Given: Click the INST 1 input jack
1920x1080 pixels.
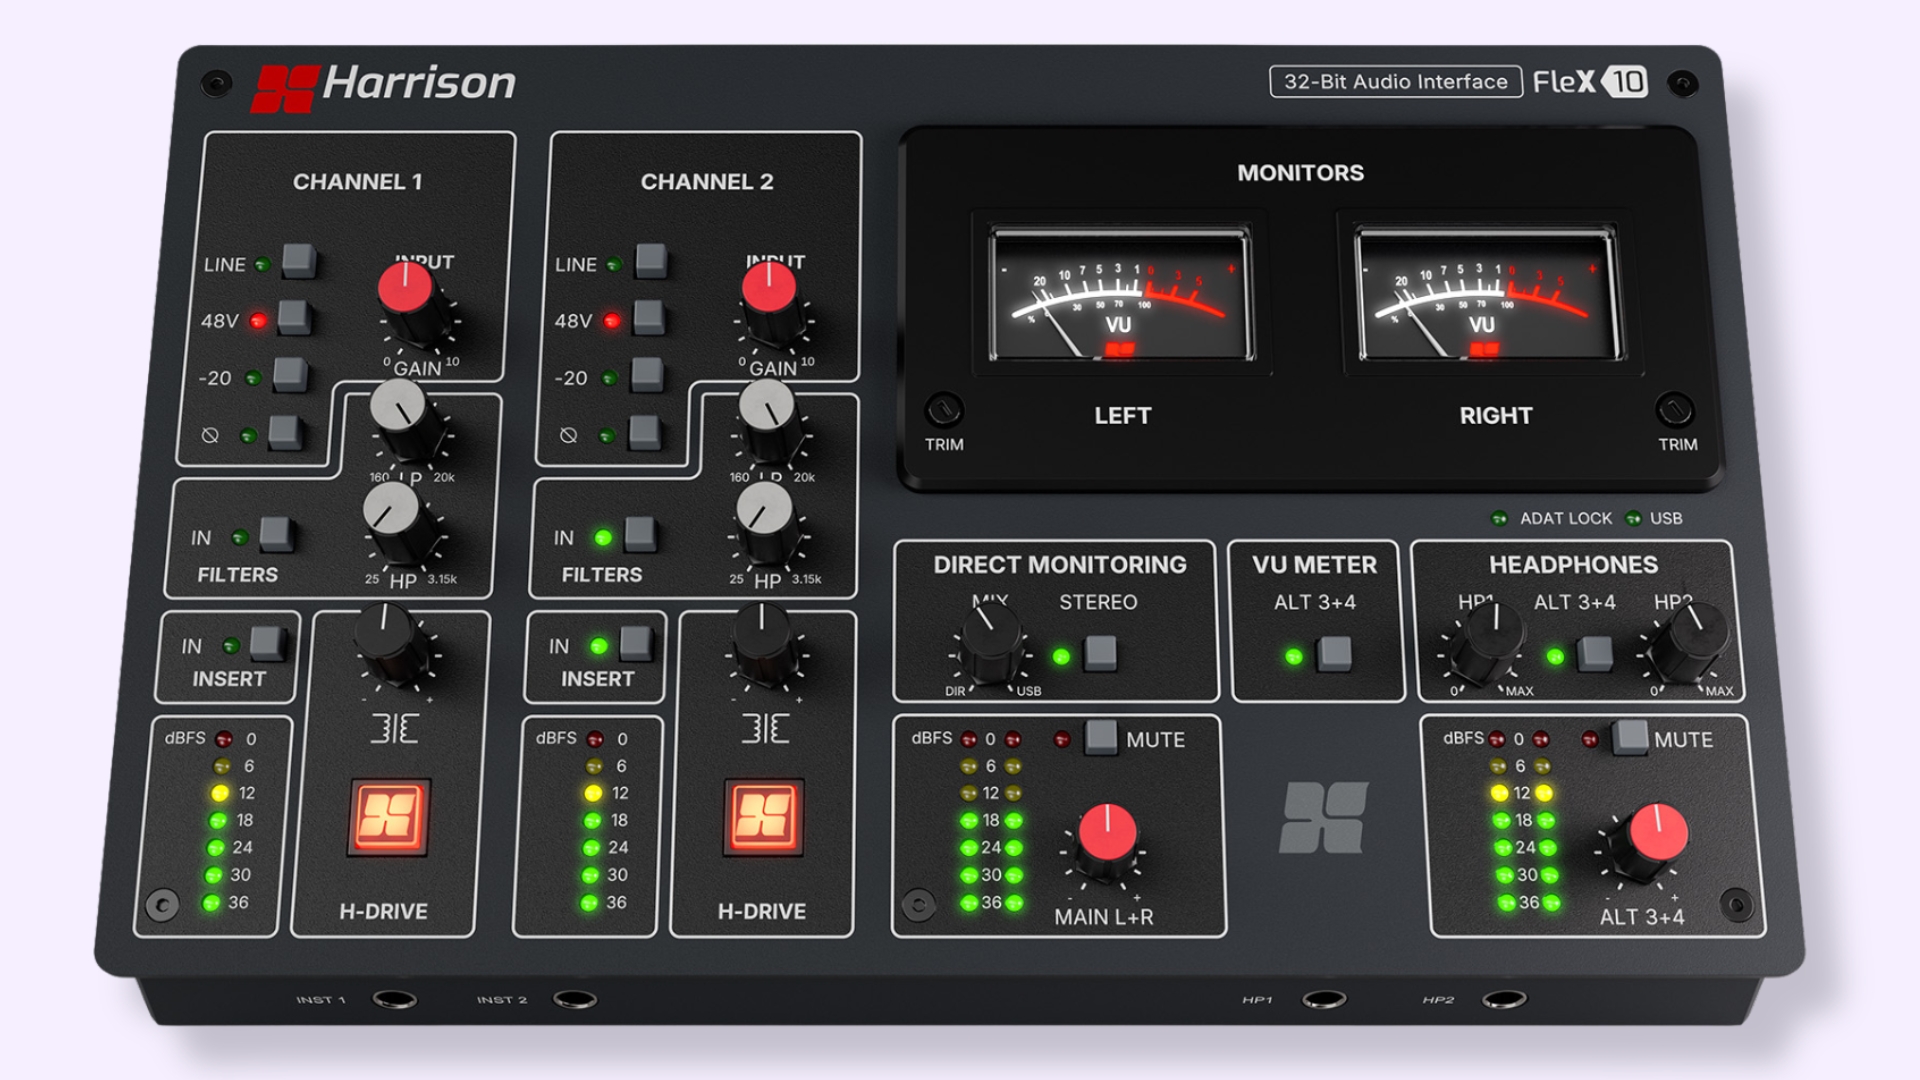Looking at the screenshot, I should 395,999.
